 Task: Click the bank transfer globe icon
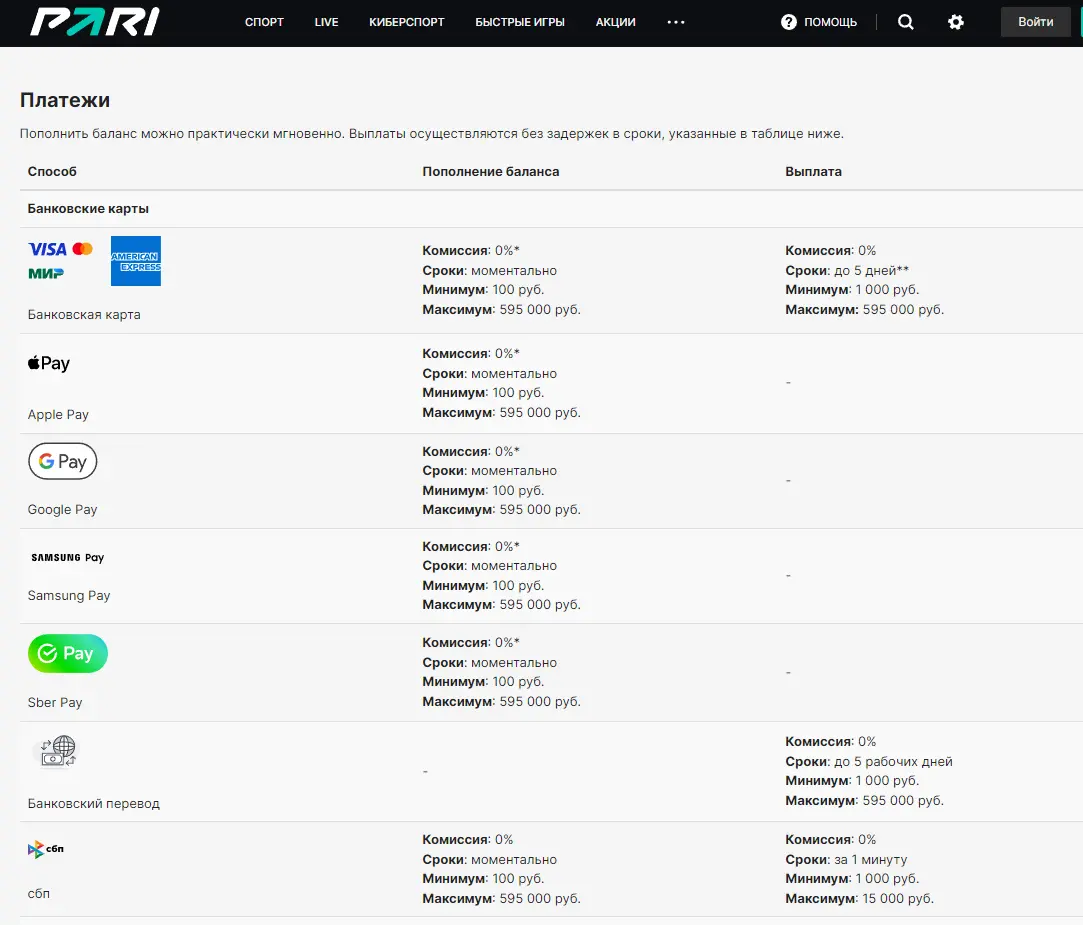pos(59,751)
